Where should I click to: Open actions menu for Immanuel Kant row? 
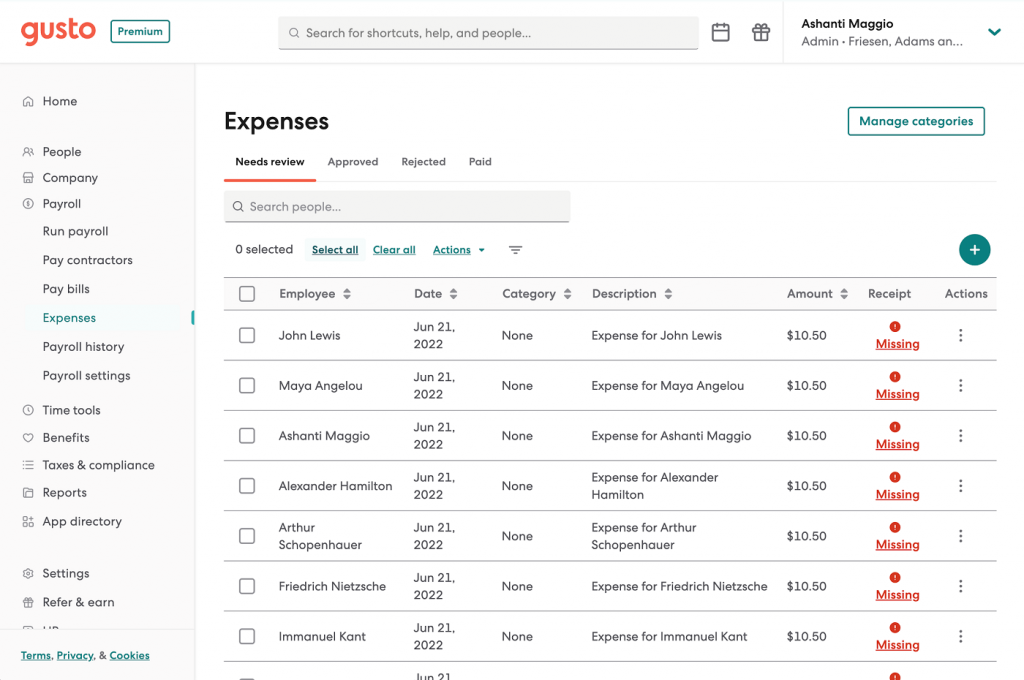[960, 636]
